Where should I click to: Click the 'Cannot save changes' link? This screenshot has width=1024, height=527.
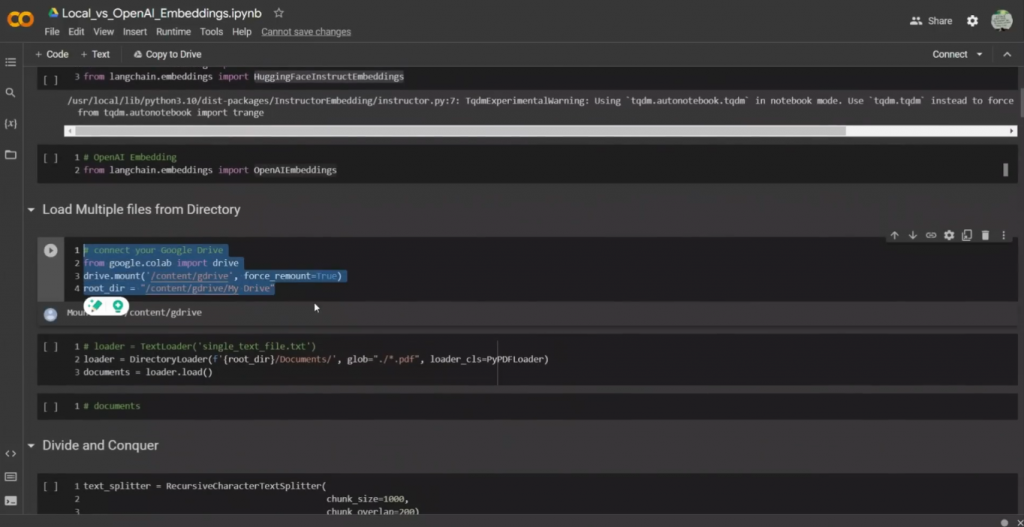[x=306, y=31]
